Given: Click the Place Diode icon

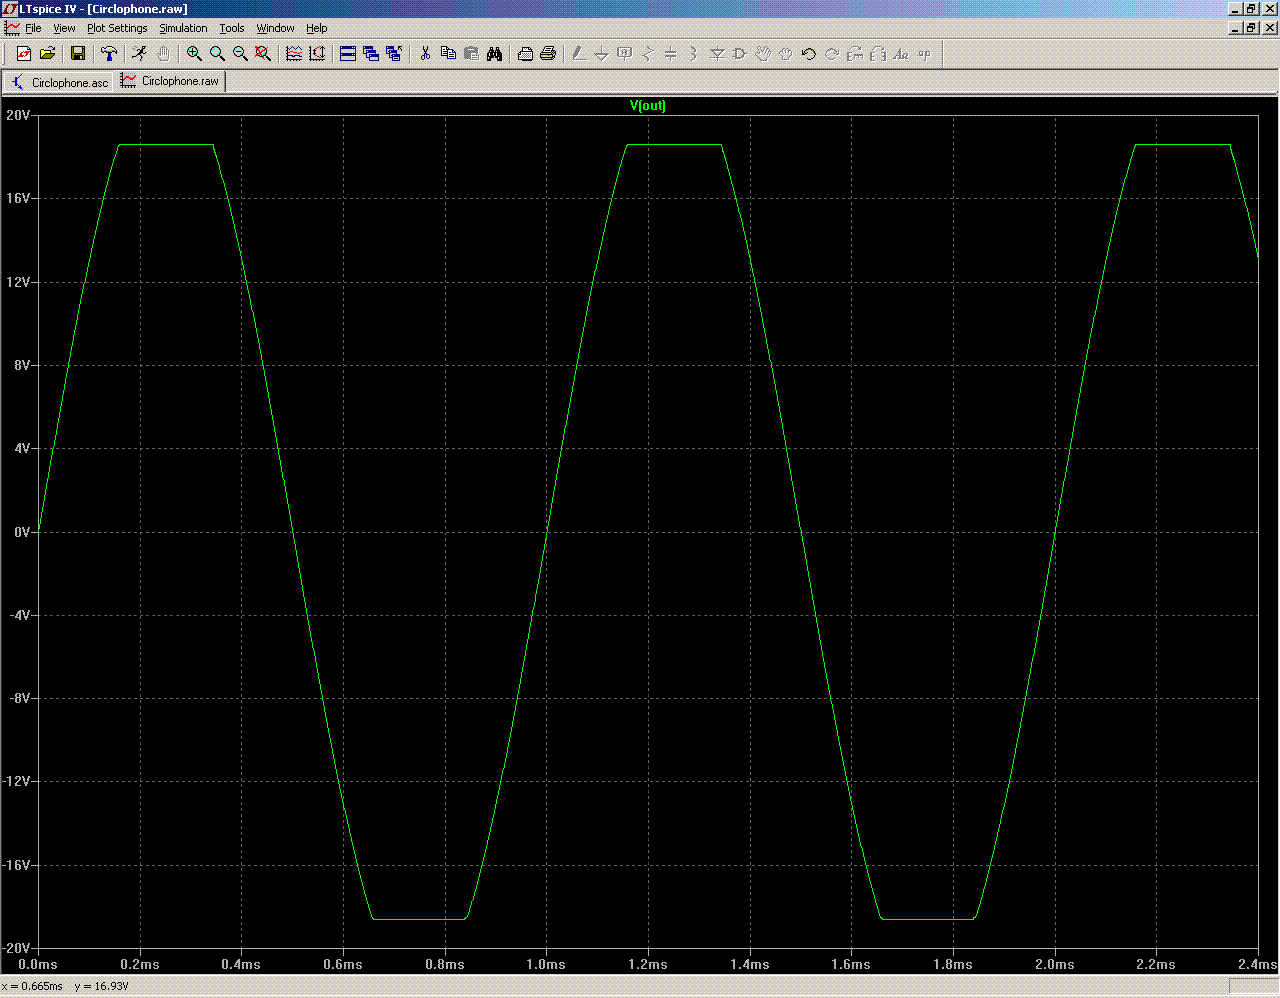Looking at the screenshot, I should 717,54.
